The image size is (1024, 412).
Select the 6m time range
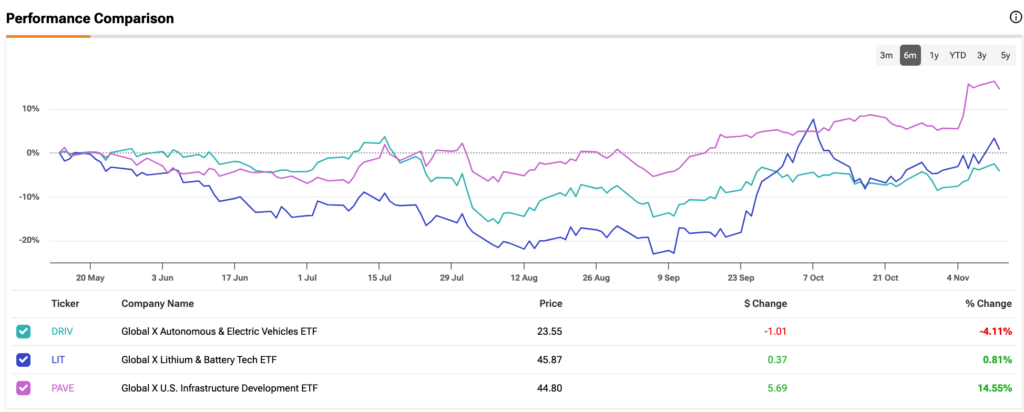coord(910,55)
